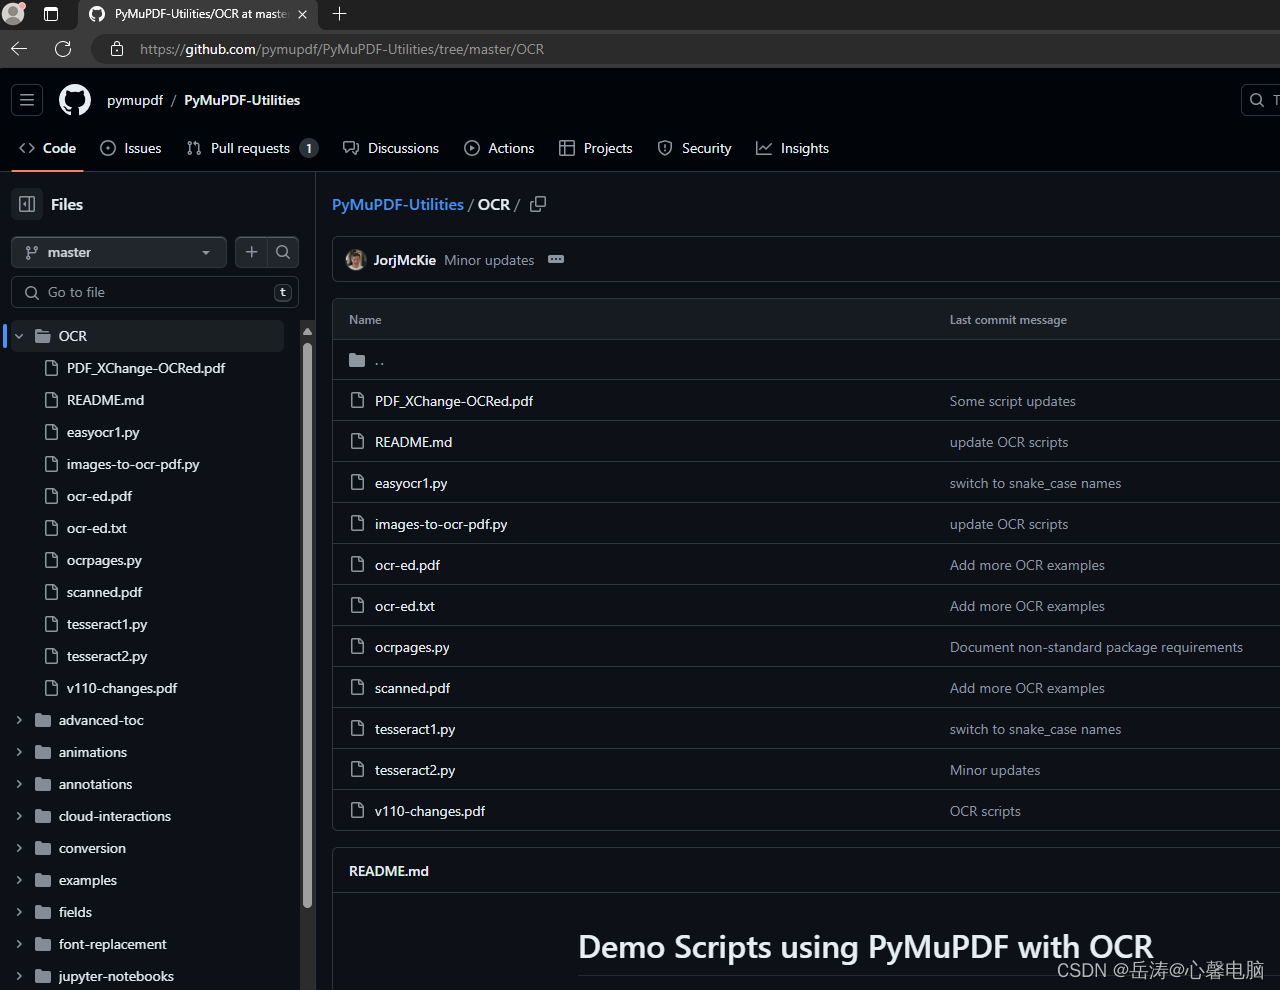Click the GitHub logo icon

coord(74,100)
